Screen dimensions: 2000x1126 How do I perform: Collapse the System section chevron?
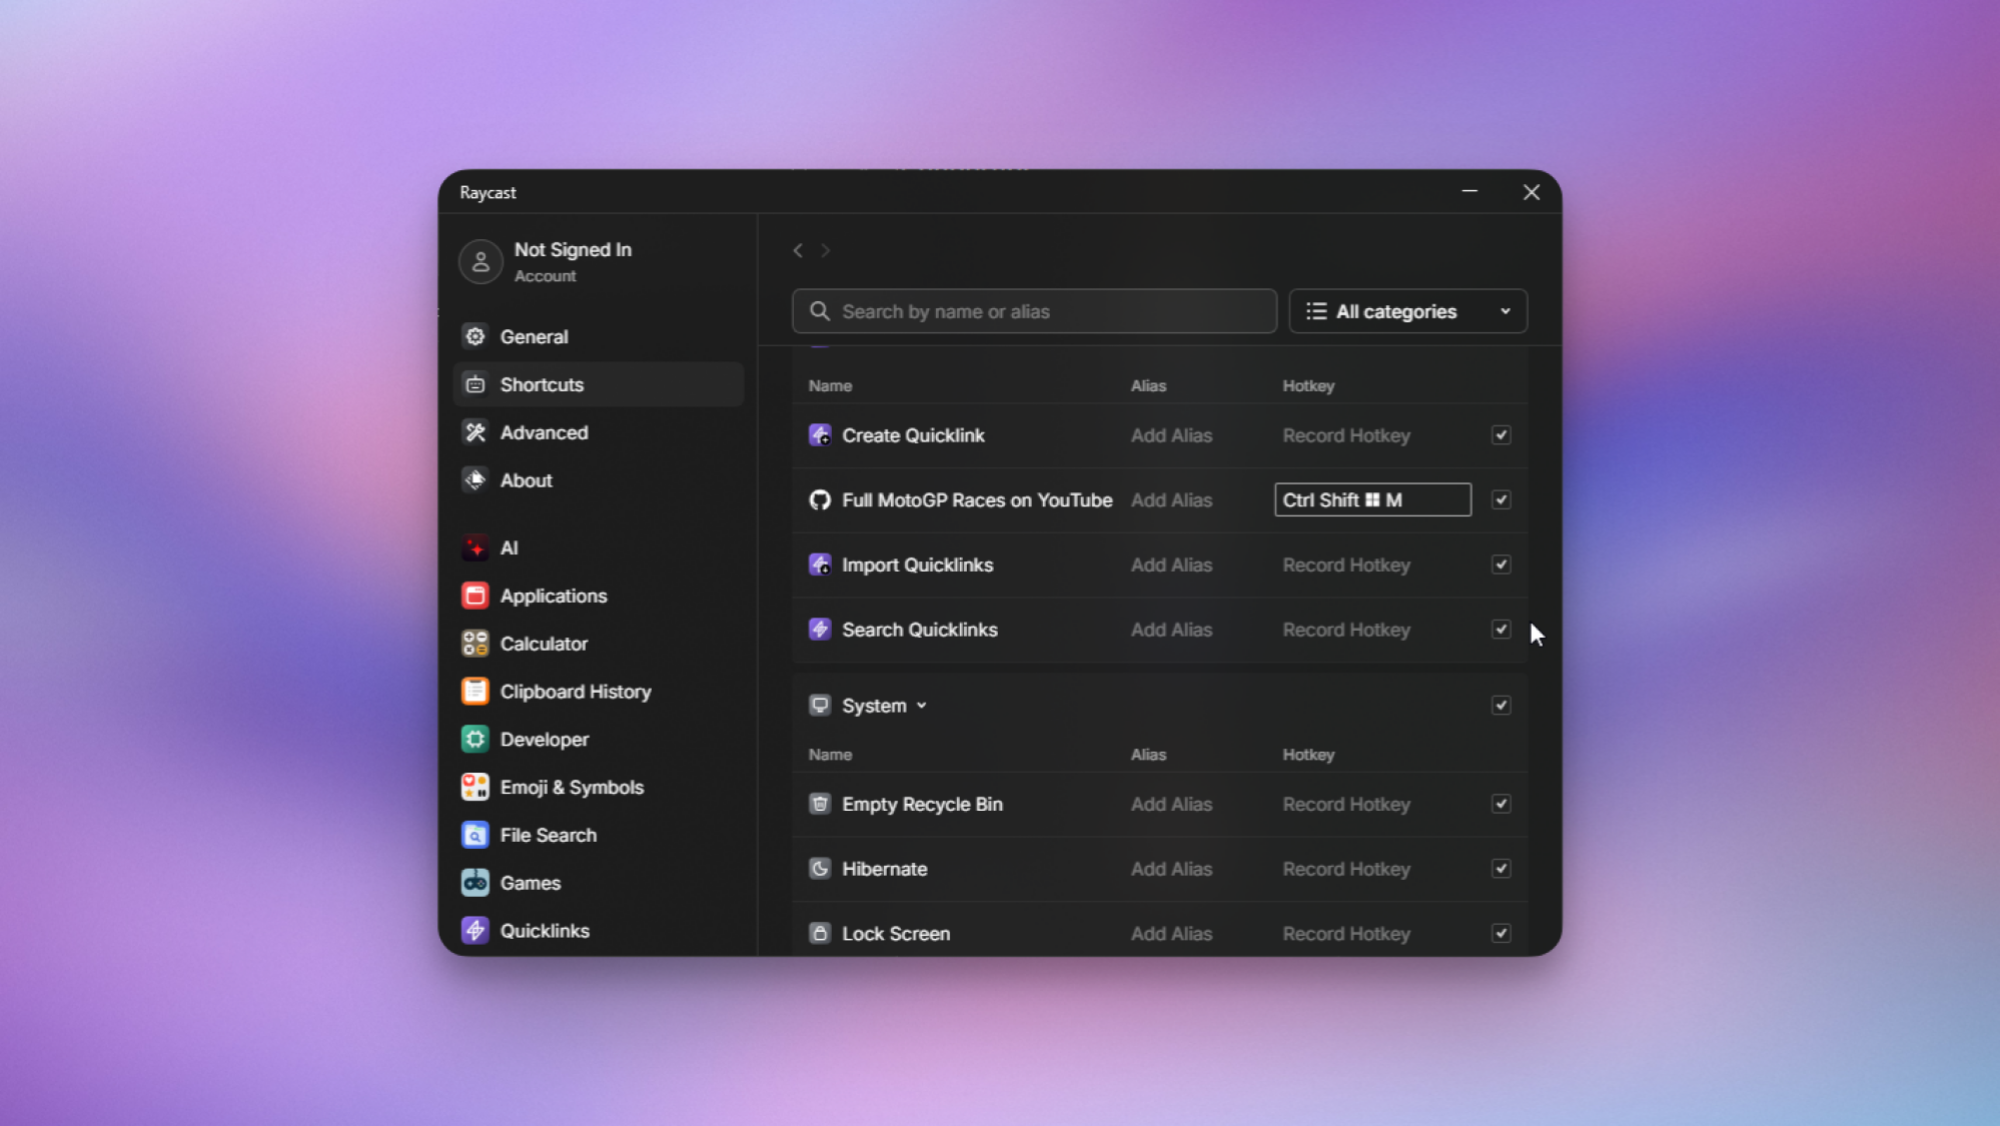(922, 706)
